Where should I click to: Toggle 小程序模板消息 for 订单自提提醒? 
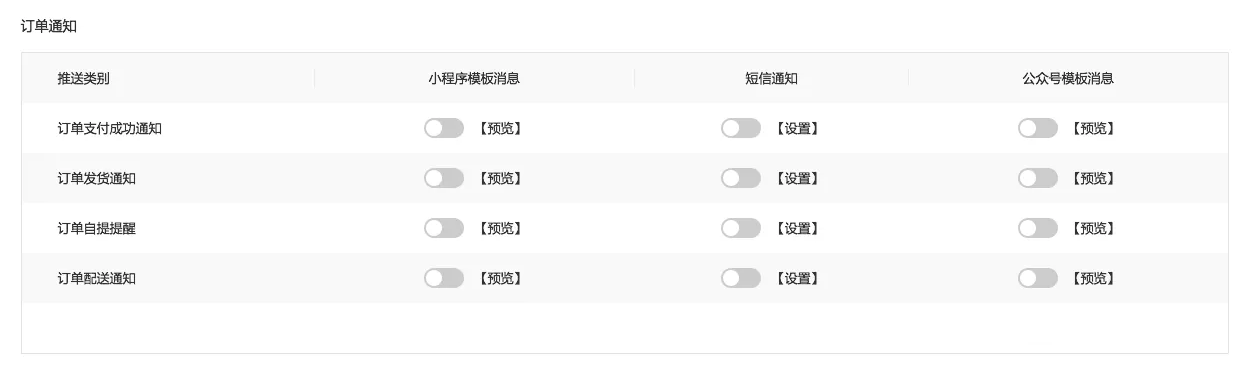(444, 228)
